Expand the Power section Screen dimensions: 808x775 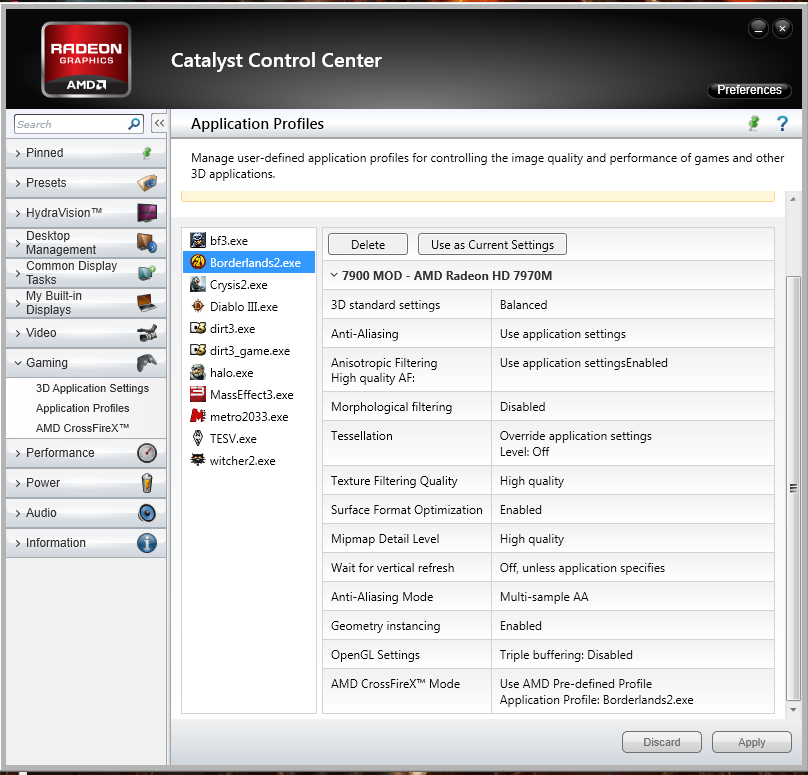pos(18,483)
